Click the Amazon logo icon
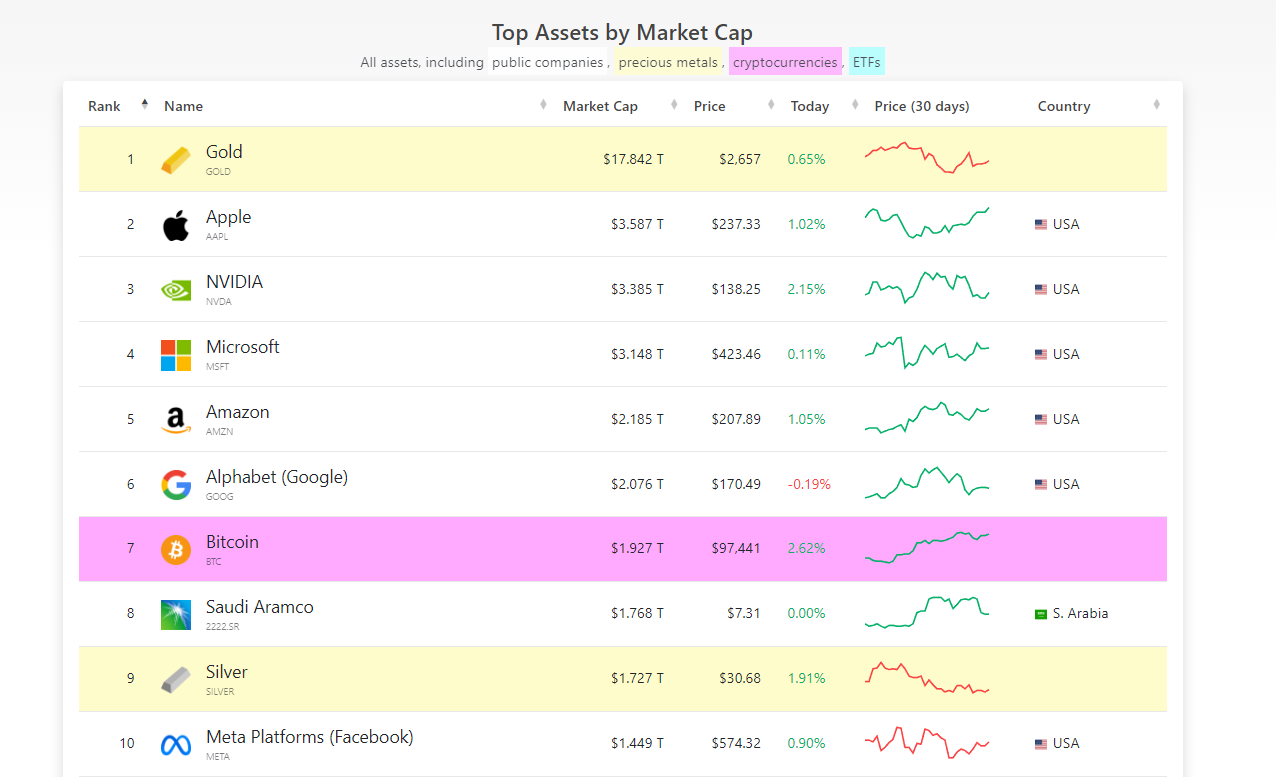Screen dimensions: 1276x777 click(175, 420)
